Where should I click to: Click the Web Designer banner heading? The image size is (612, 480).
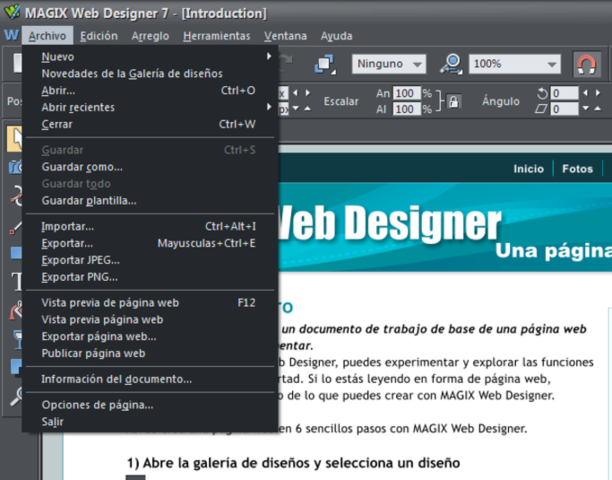[x=390, y=223]
